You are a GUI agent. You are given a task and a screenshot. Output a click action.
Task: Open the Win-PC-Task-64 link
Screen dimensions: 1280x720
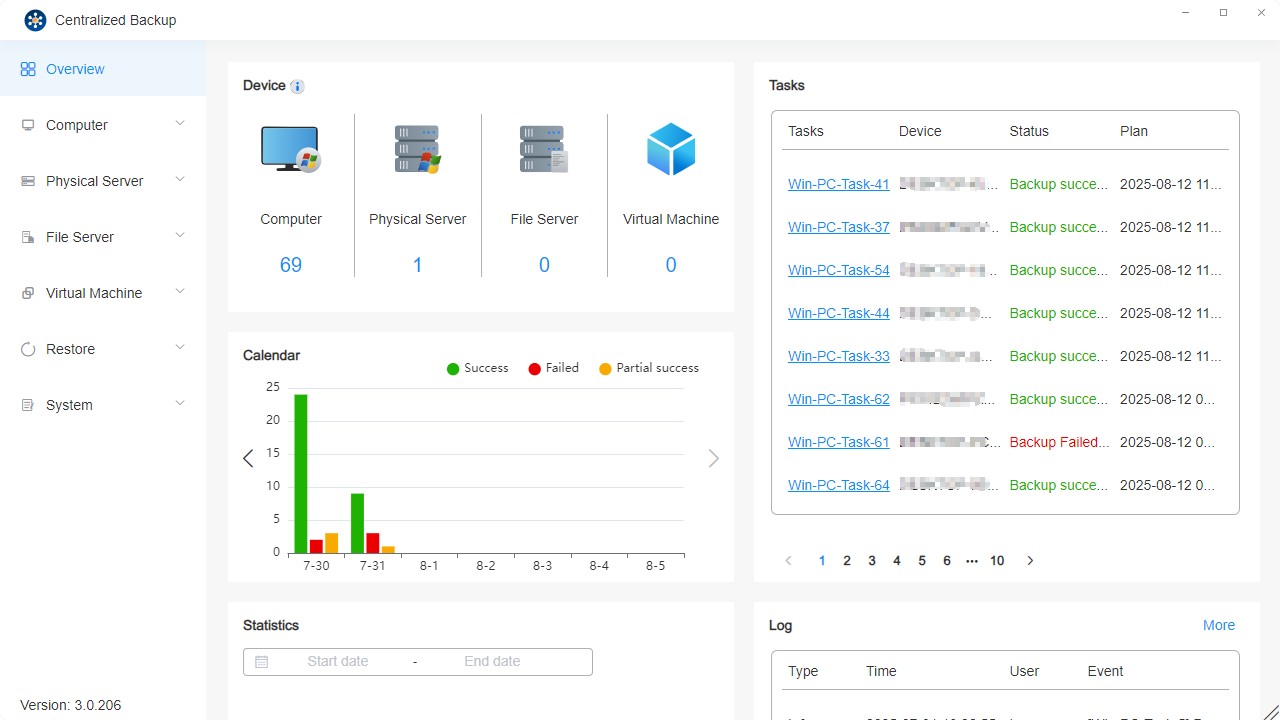pyautogui.click(x=839, y=486)
